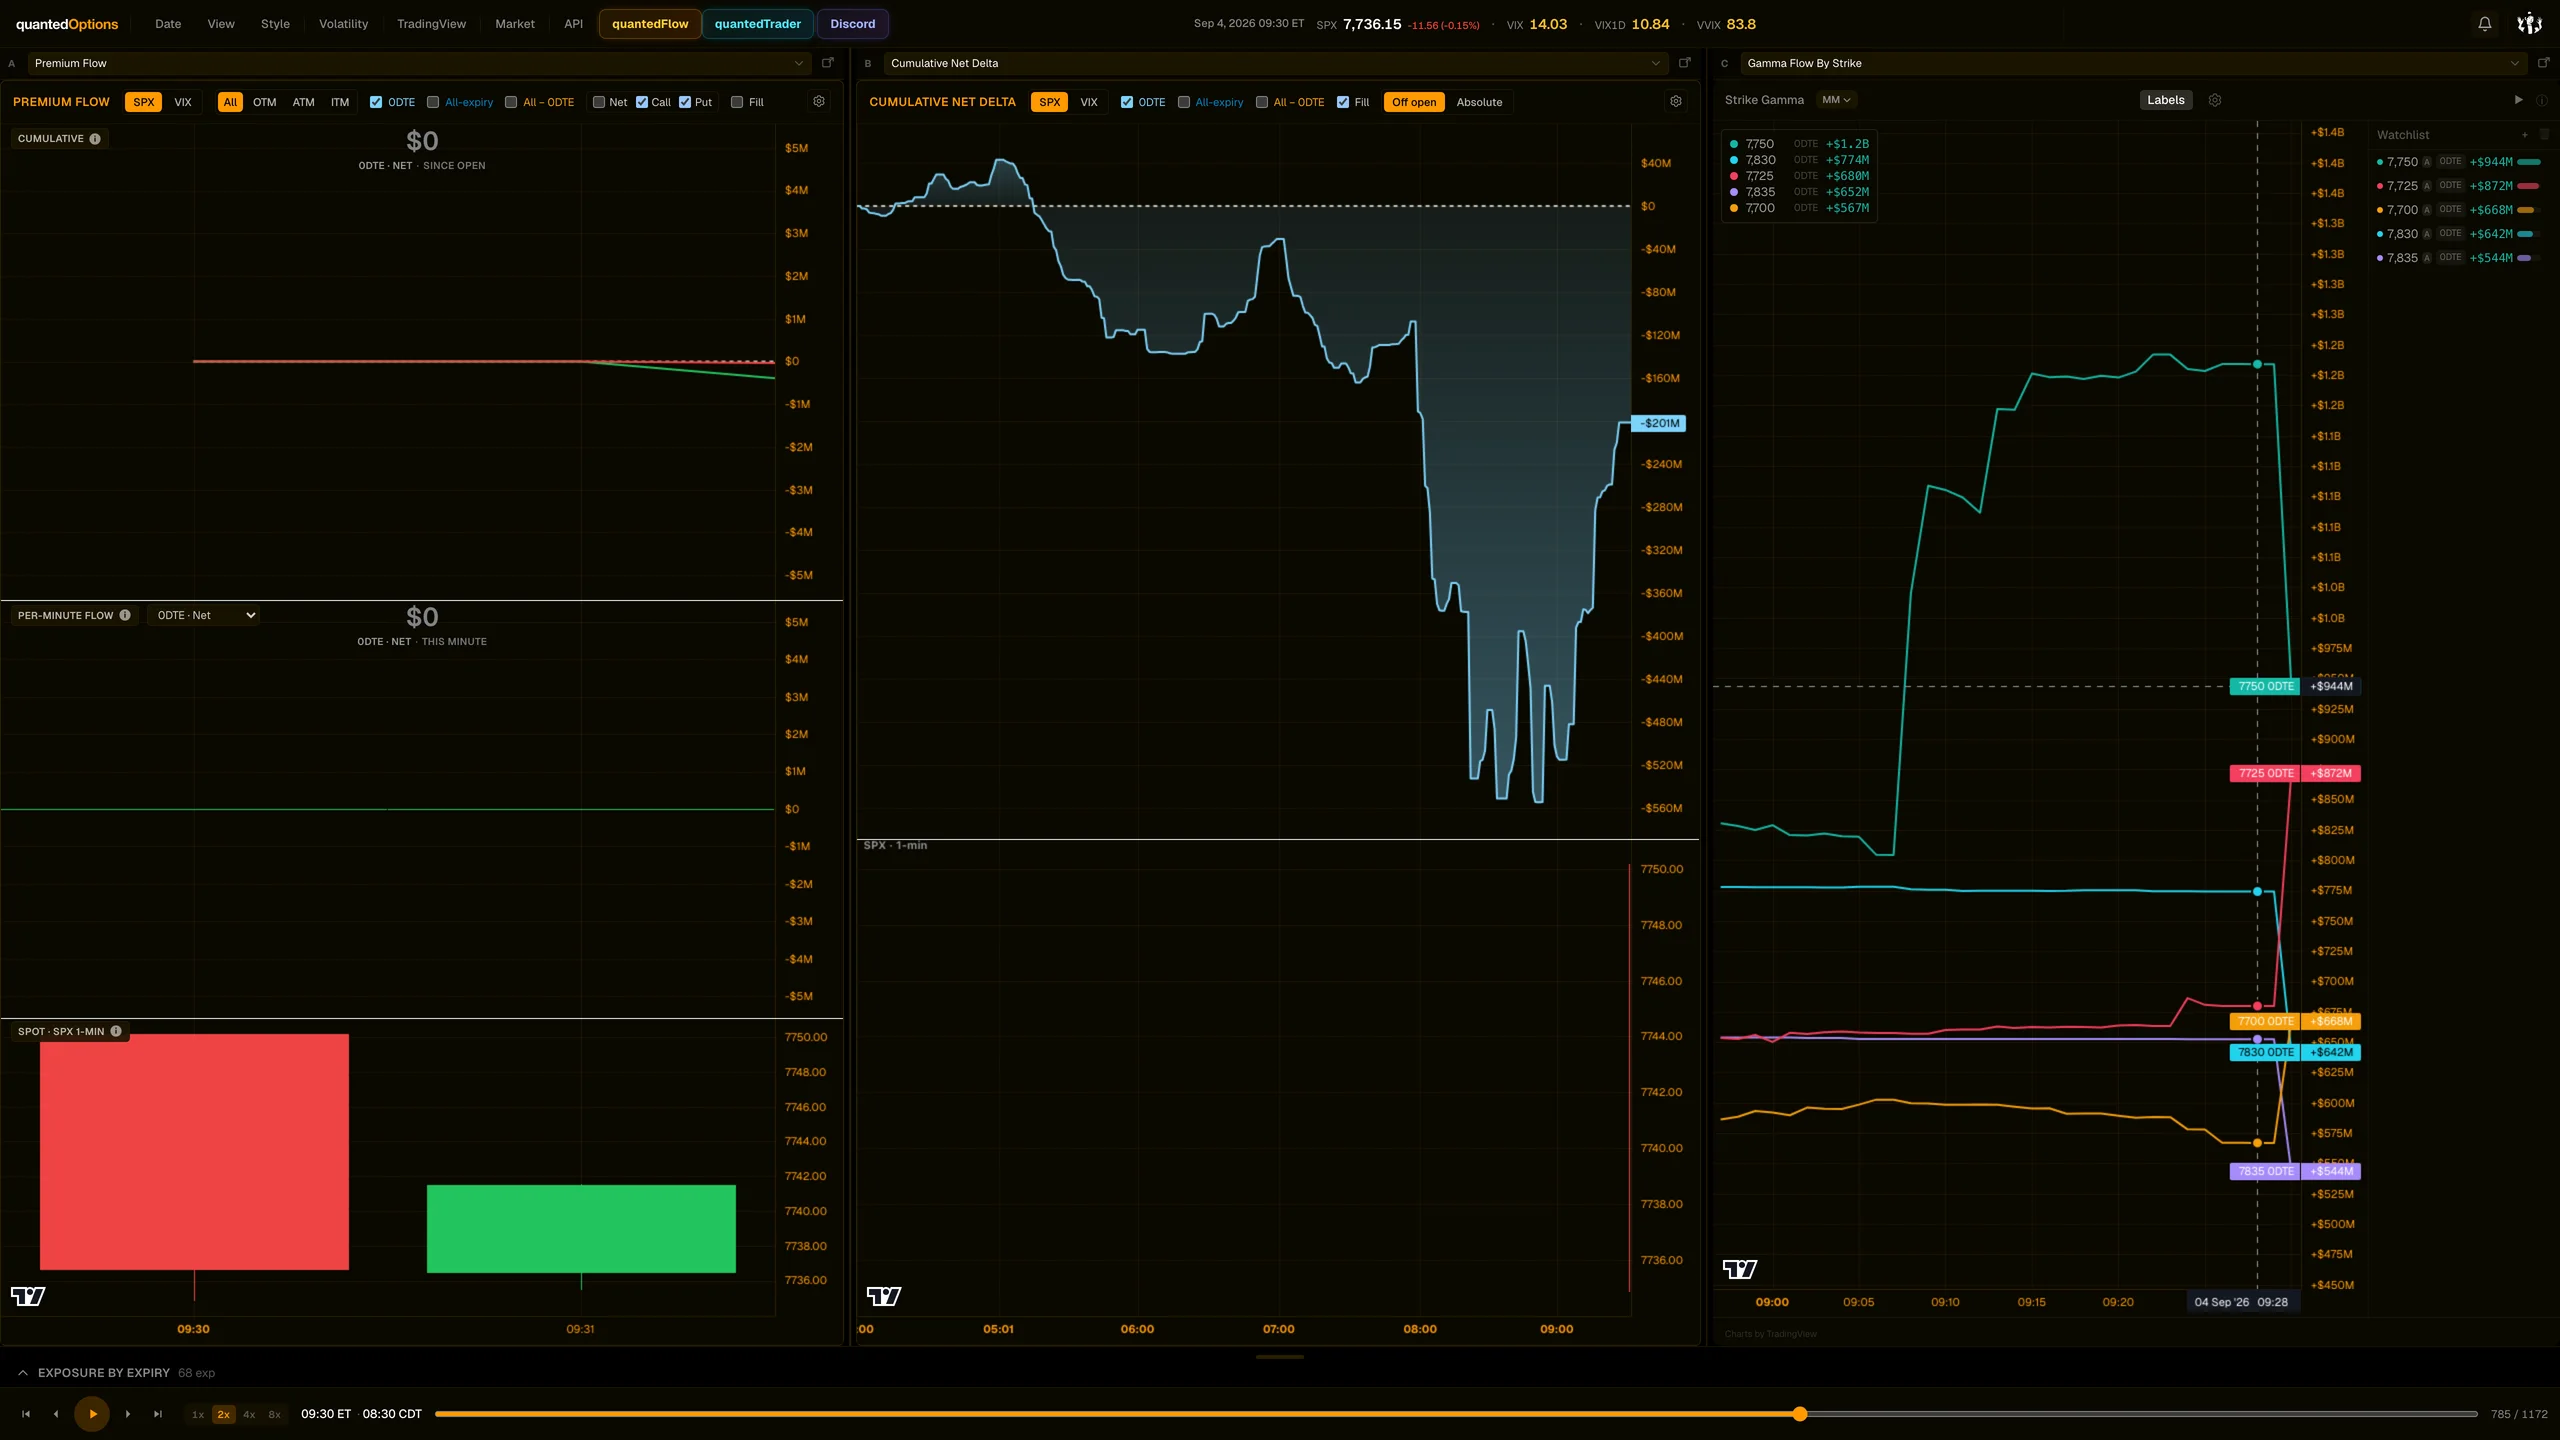This screenshot has width=2560, height=1440.
Task: Open the Discord link
Action: point(852,24)
